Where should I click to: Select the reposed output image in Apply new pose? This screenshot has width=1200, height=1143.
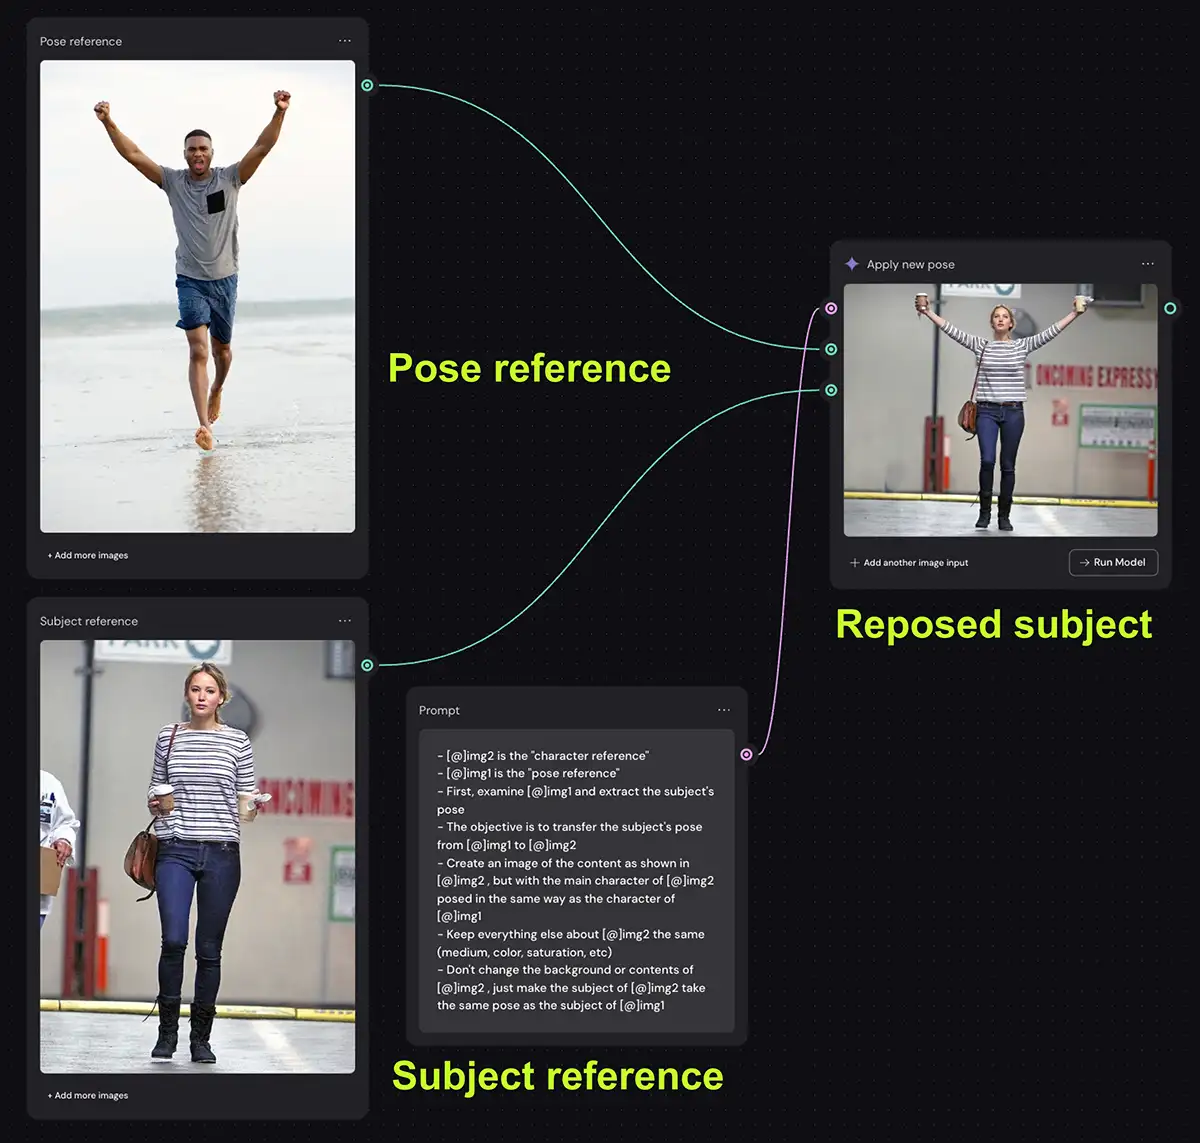click(x=1000, y=410)
